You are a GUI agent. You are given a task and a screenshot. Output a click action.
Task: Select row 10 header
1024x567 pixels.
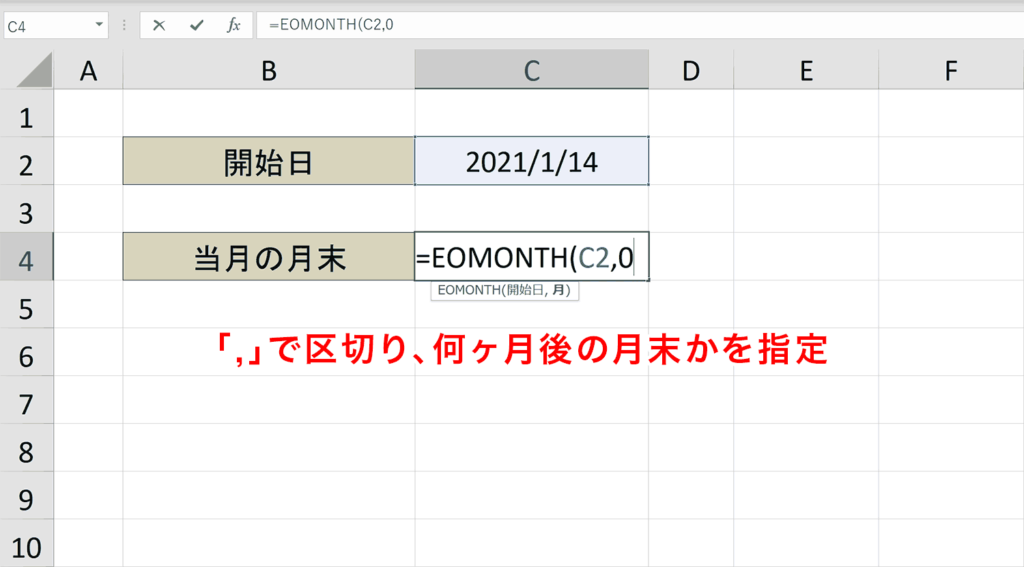tap(26, 548)
